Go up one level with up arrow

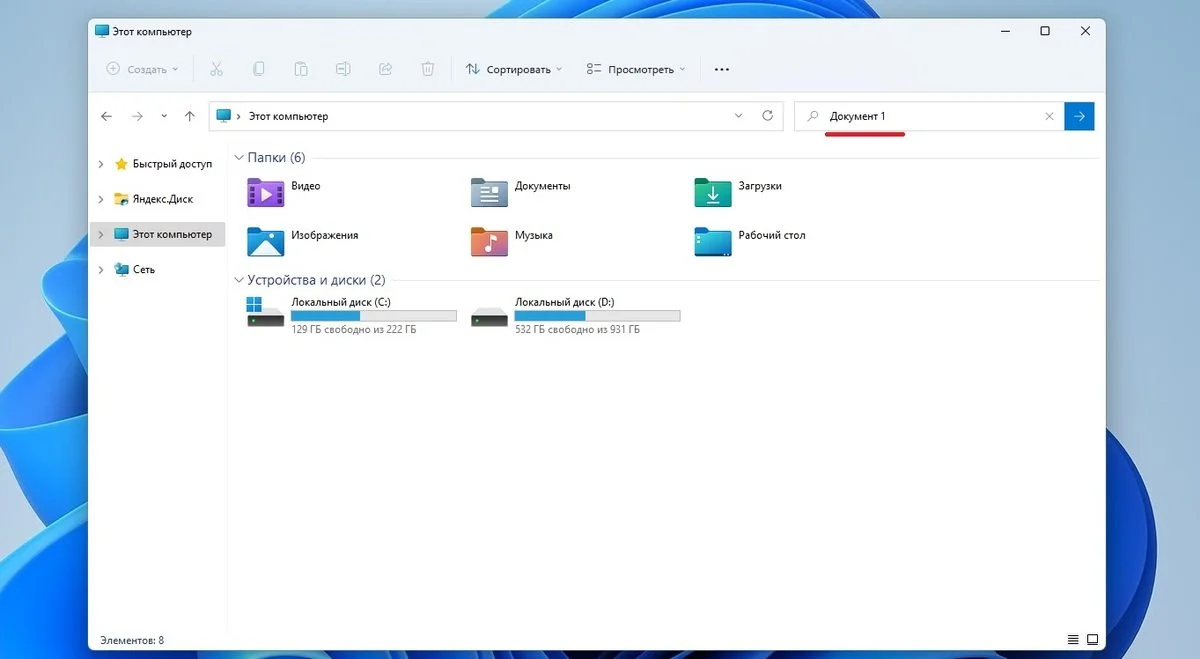point(190,116)
